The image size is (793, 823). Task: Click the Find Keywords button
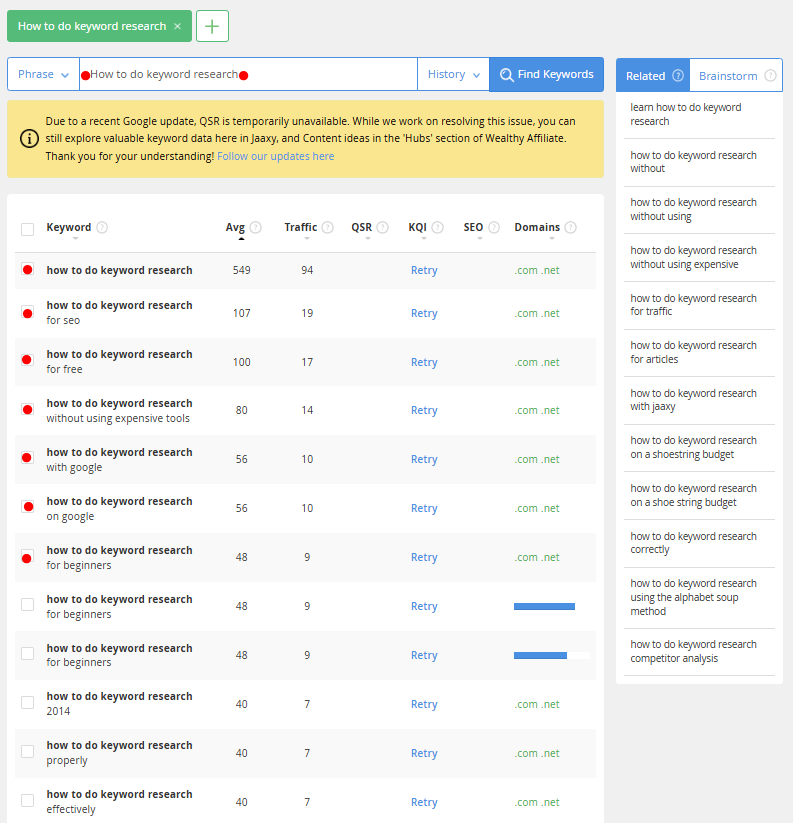[x=546, y=74]
